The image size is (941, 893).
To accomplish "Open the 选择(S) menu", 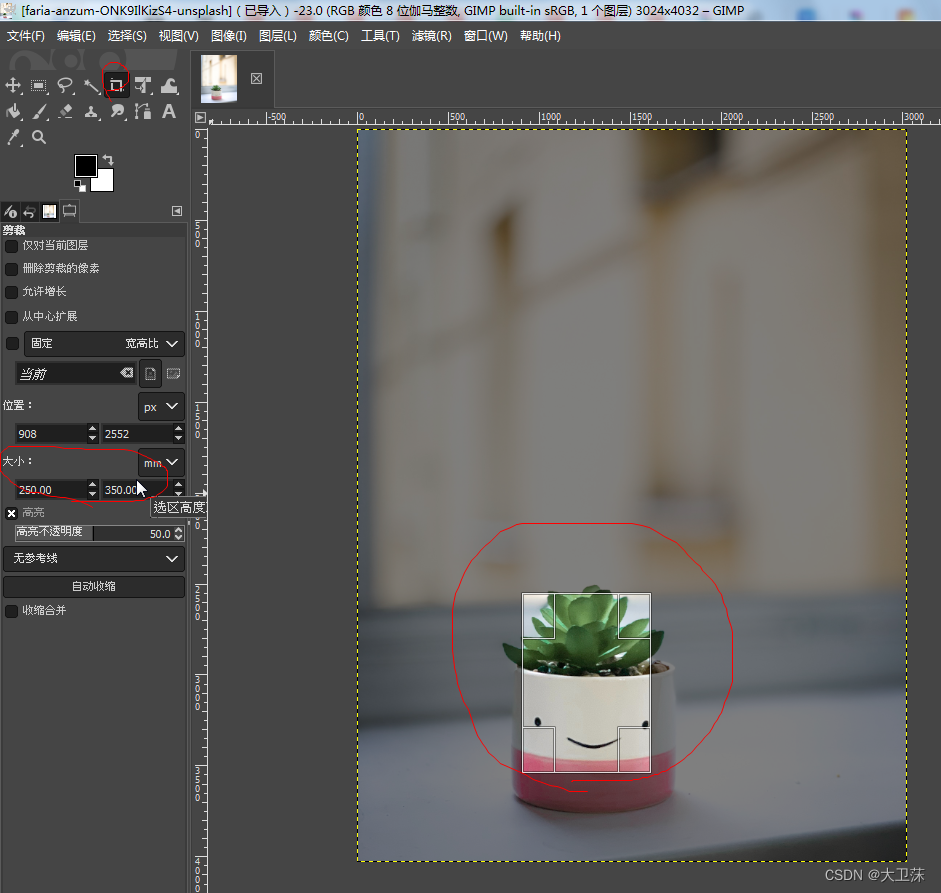I will pos(127,36).
